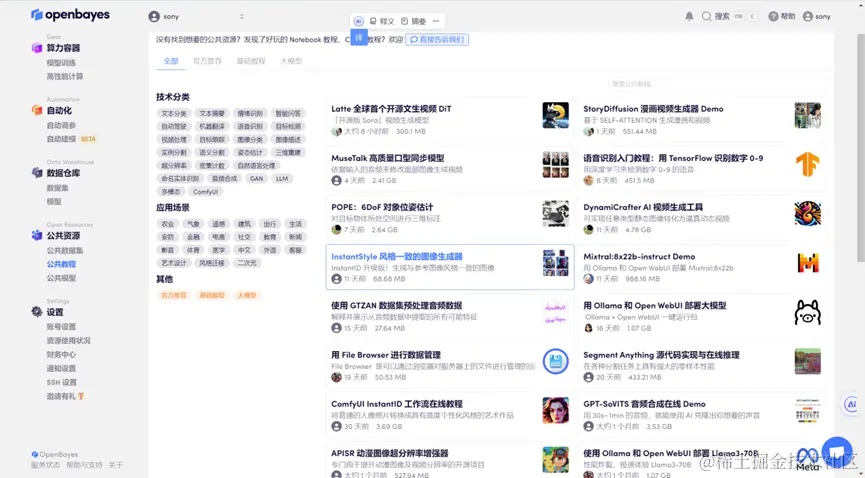The width and height of the screenshot is (865, 478).
Task: Open 财务中心 in sidebar
Action: click(x=61, y=354)
